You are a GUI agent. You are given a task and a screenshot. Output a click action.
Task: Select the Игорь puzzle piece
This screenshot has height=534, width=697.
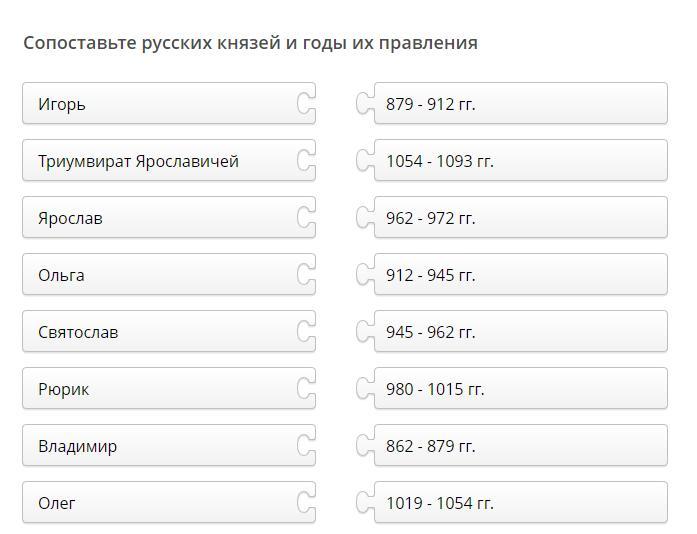tap(160, 104)
